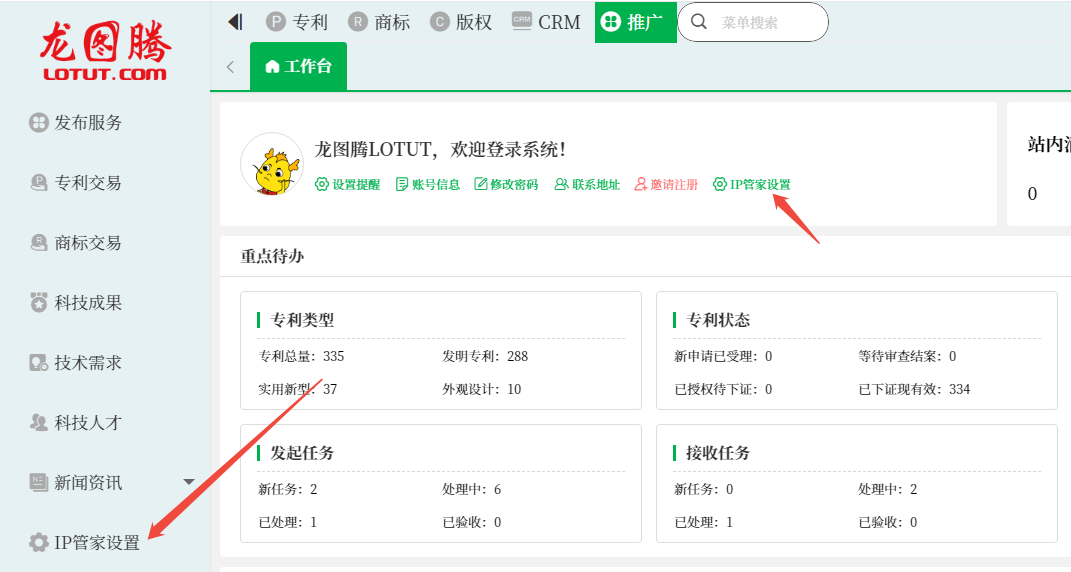Open the 版权 top menu
This screenshot has height=572, width=1071.
click(461, 22)
